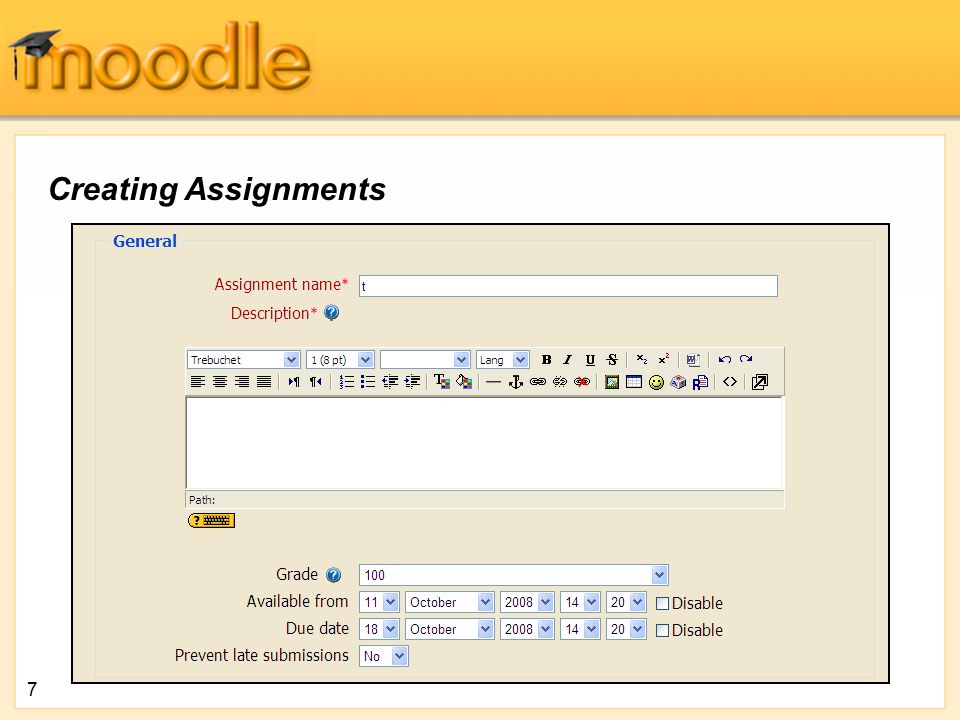
Task: Enlarge the editor to full screen
Action: [x=759, y=382]
